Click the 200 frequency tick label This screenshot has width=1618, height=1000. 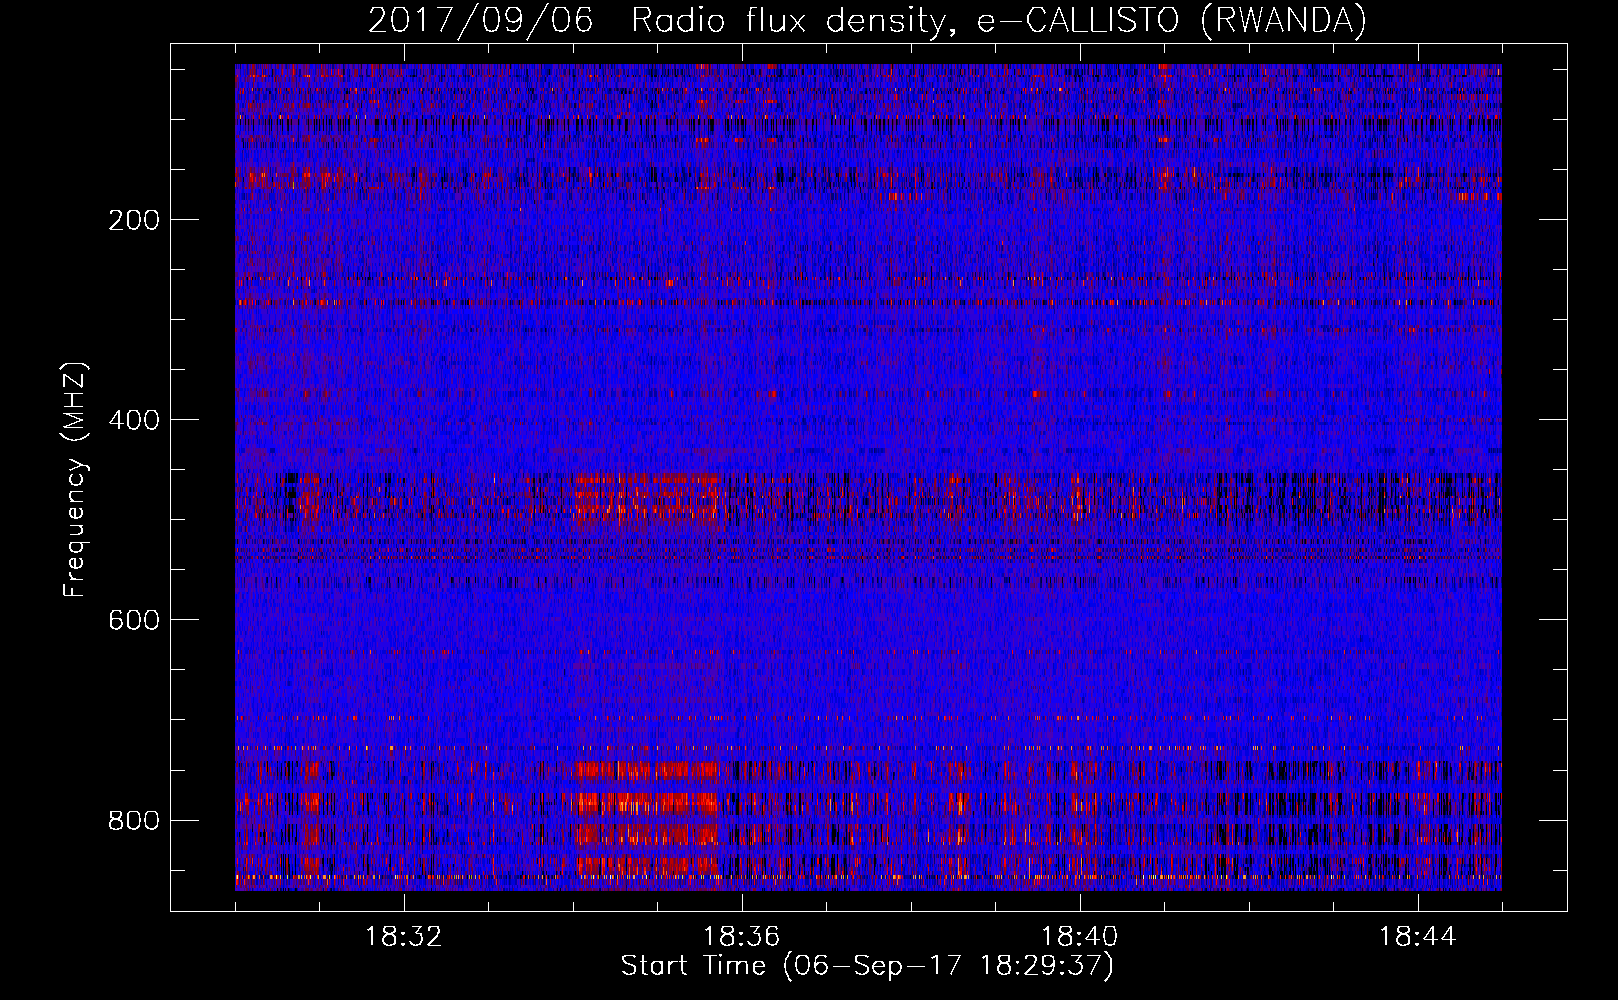click(x=134, y=220)
